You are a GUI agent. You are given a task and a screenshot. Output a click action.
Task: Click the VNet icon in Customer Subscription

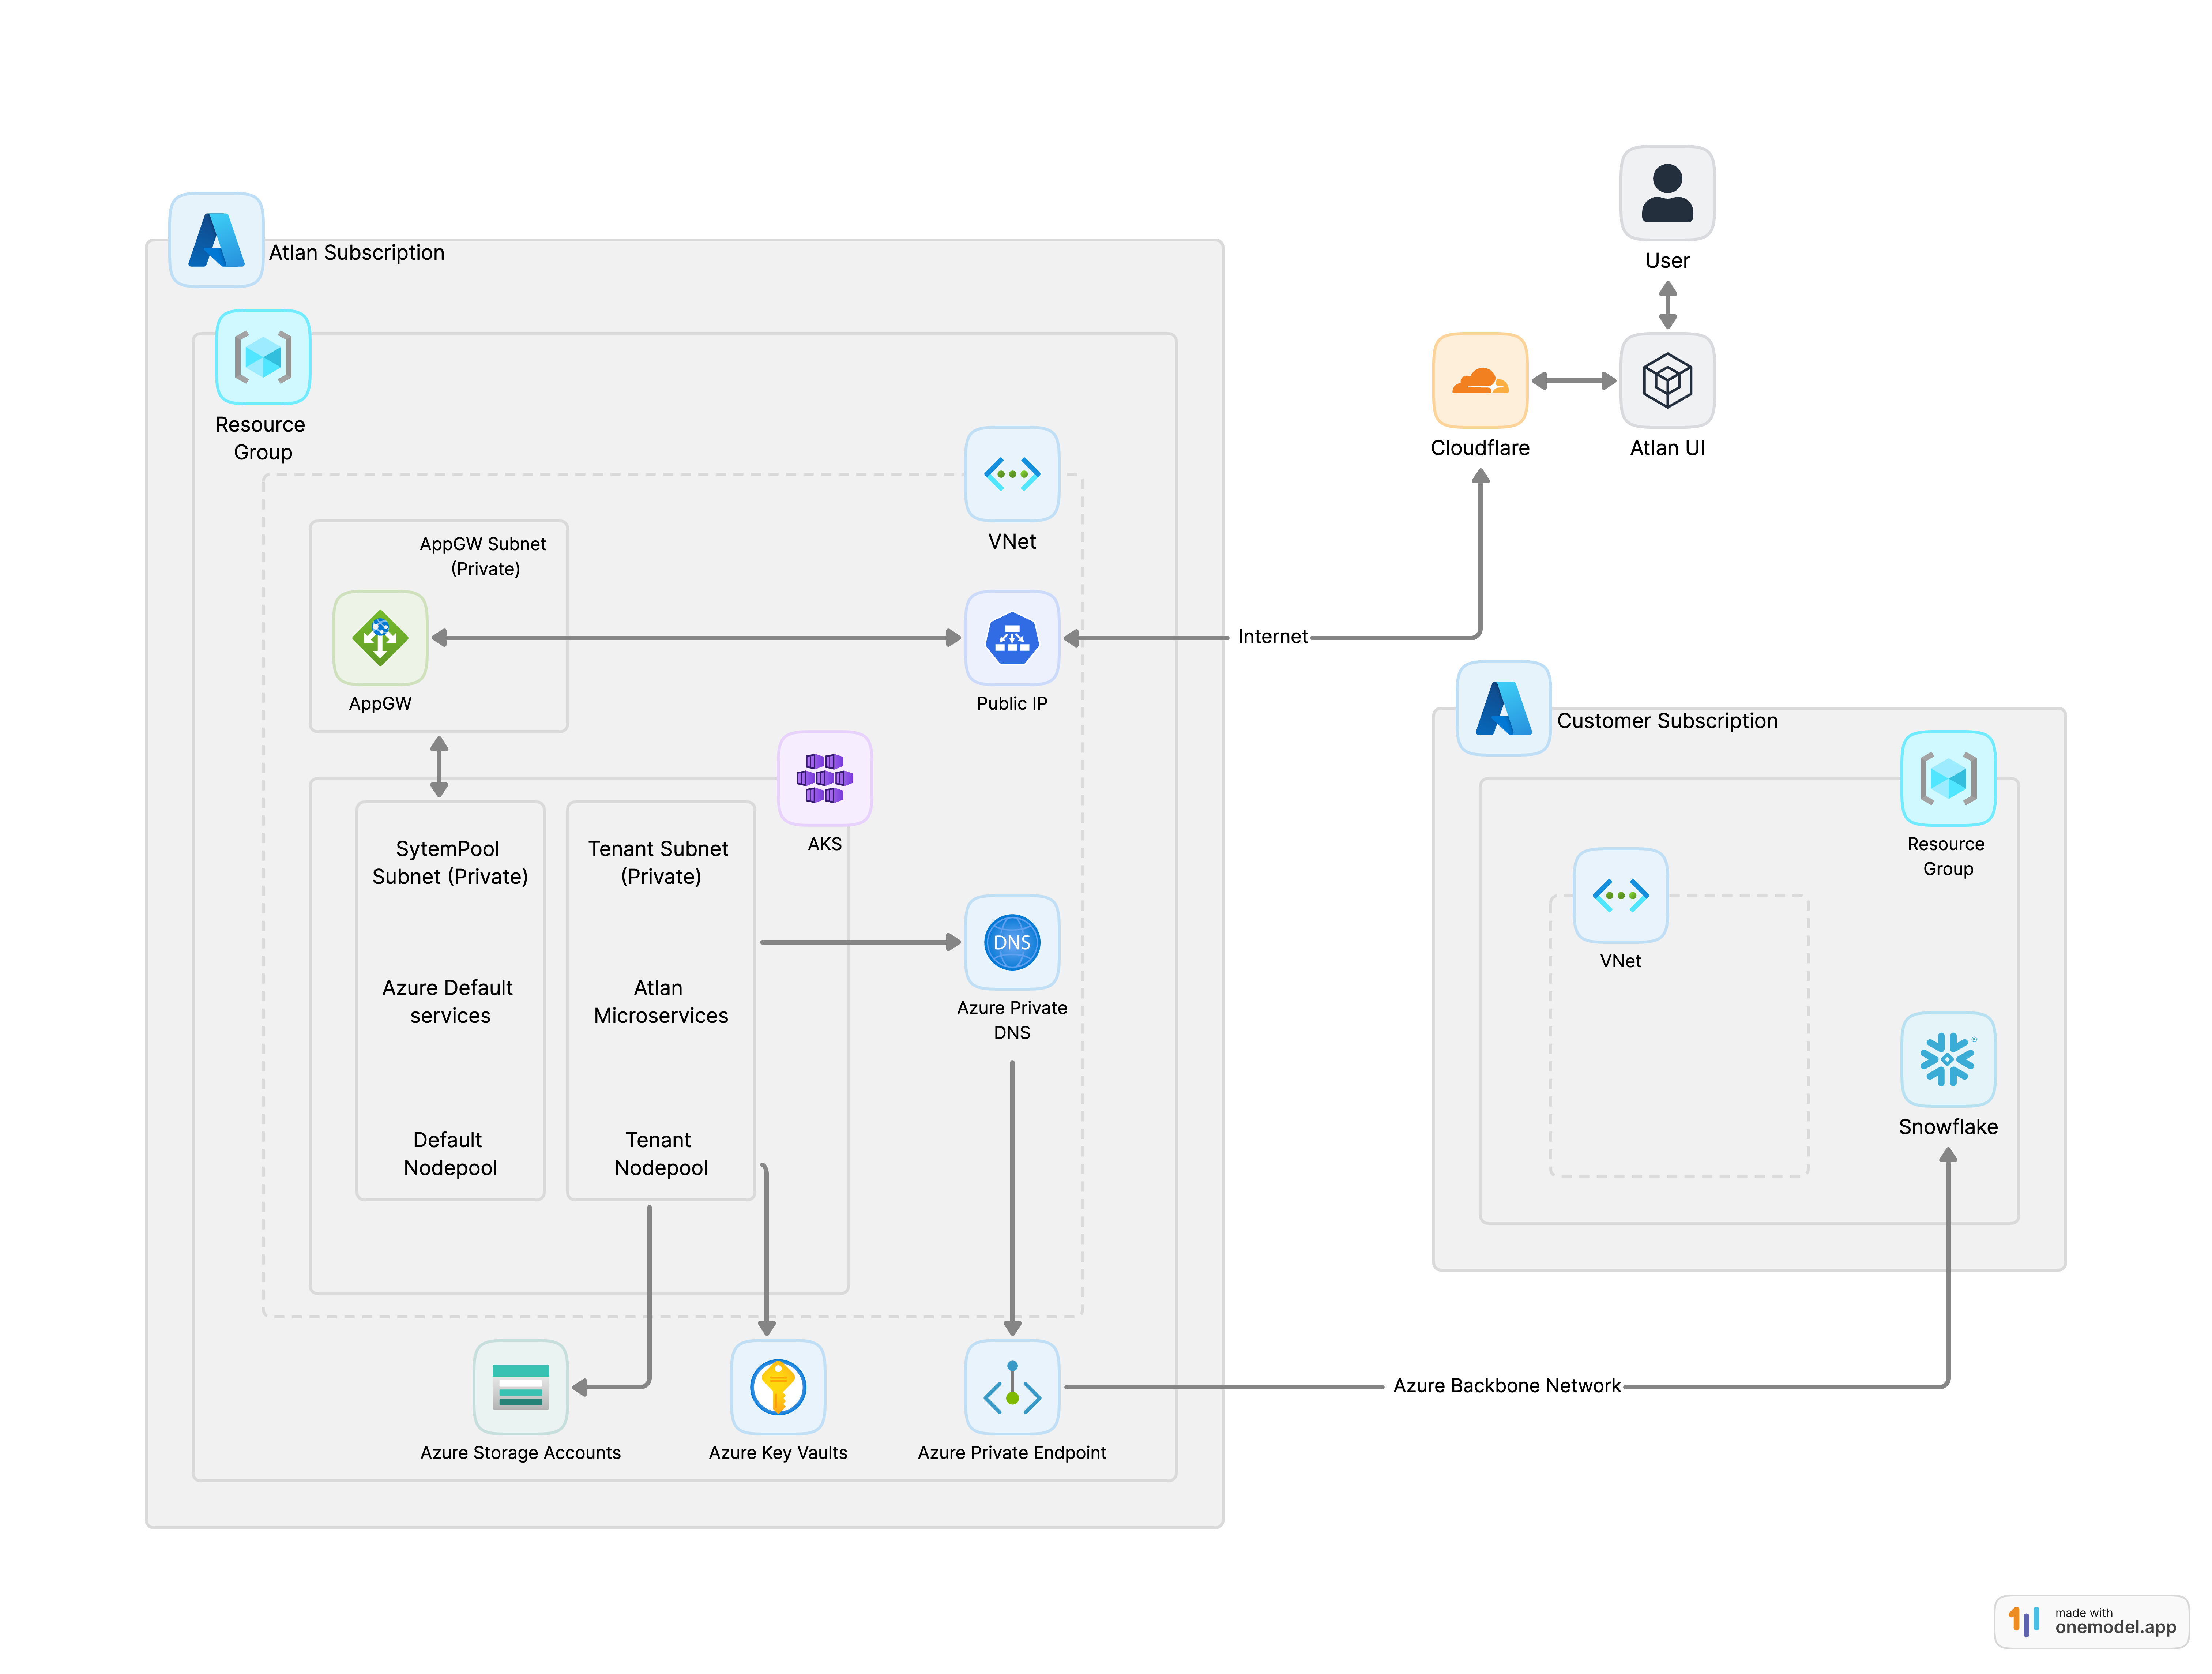coord(1620,895)
